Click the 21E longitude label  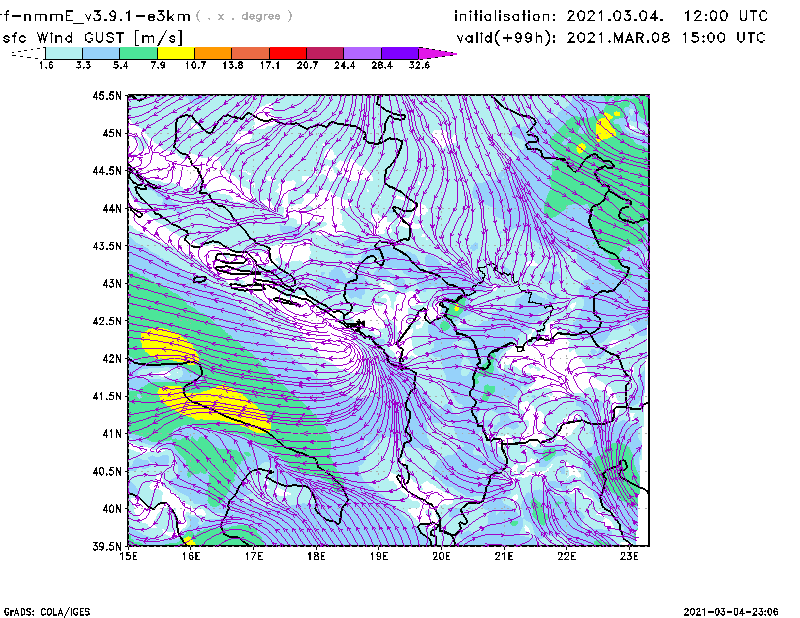tap(504, 556)
